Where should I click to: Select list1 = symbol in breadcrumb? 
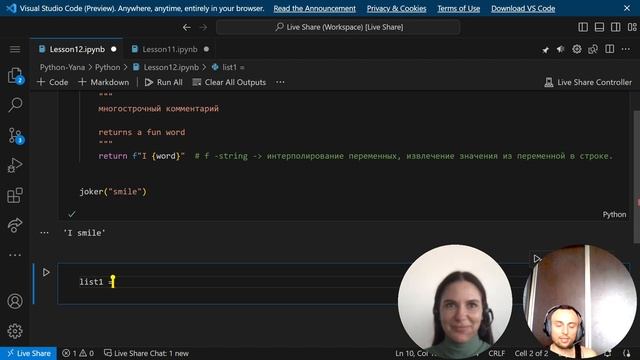229,67
